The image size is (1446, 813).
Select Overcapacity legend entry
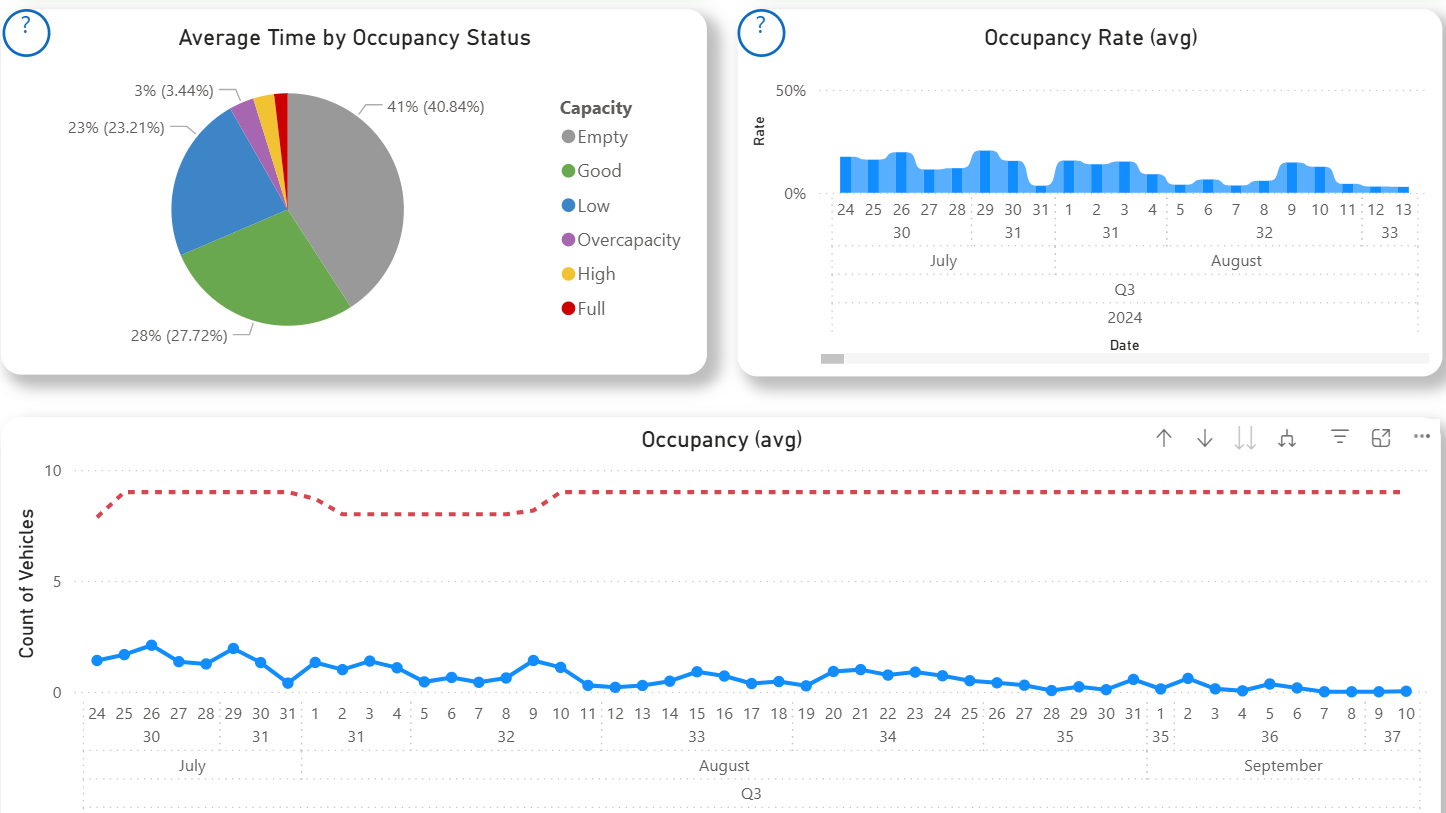628,240
